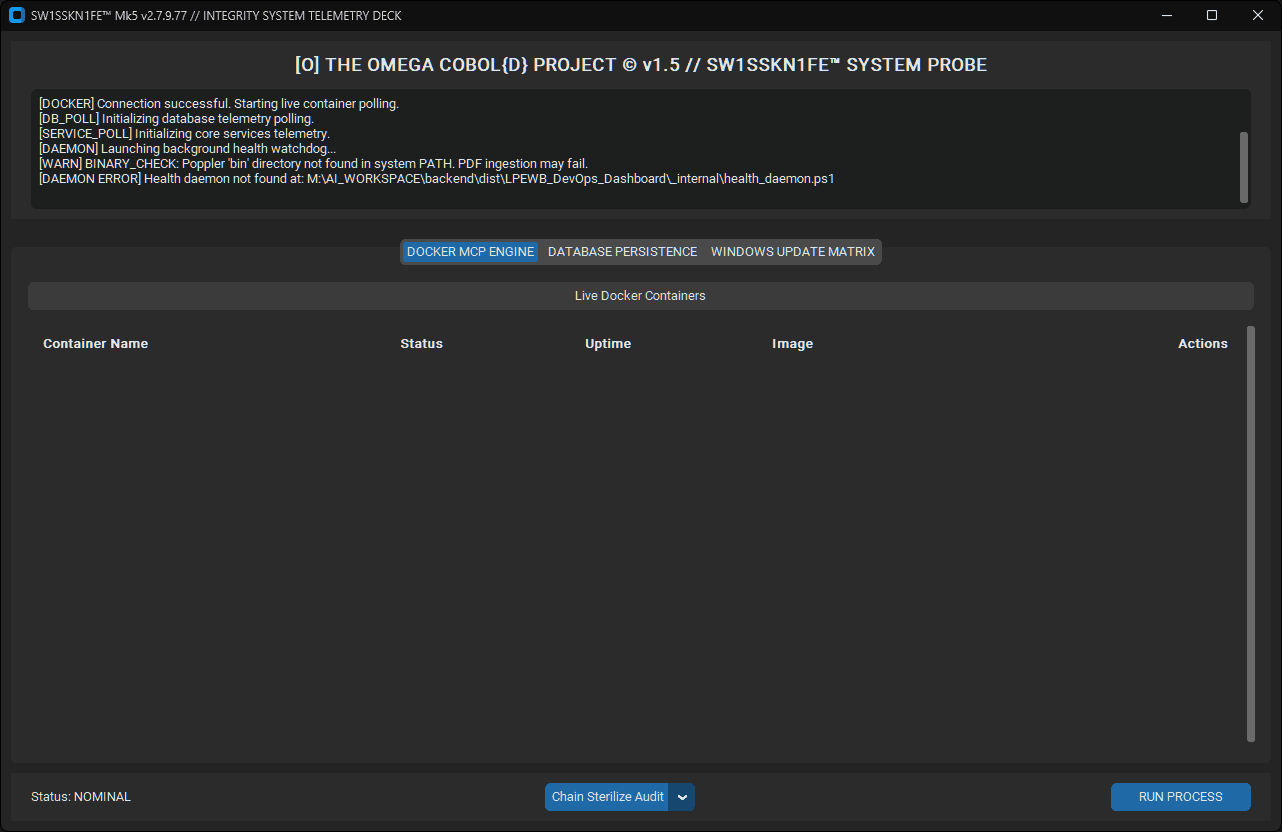Screen dimensions: 1282x832
Task: Expand the Chain Sterilize Audit dropdown arrow
Action: pos(682,797)
